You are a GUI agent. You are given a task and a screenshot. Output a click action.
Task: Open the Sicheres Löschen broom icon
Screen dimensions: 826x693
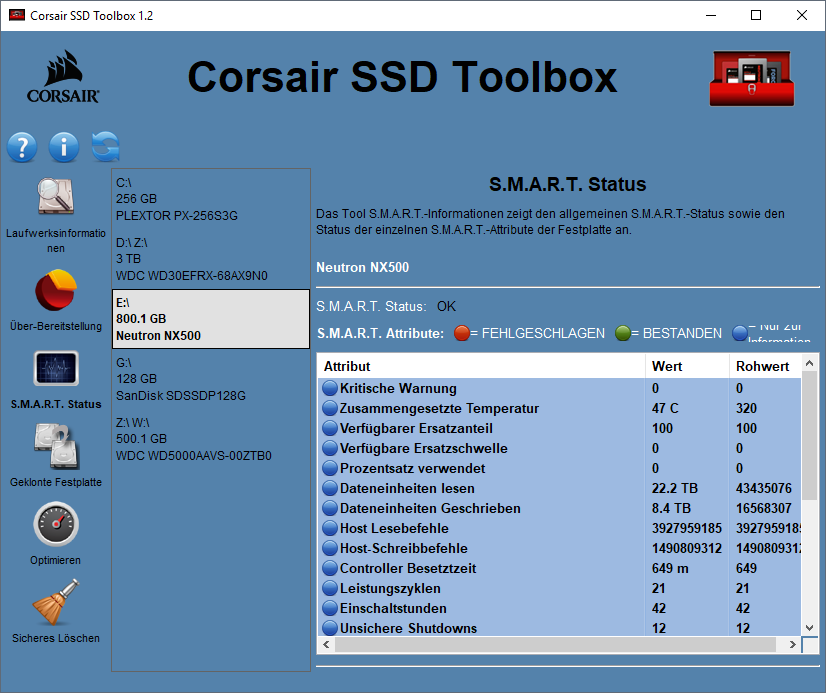56,601
